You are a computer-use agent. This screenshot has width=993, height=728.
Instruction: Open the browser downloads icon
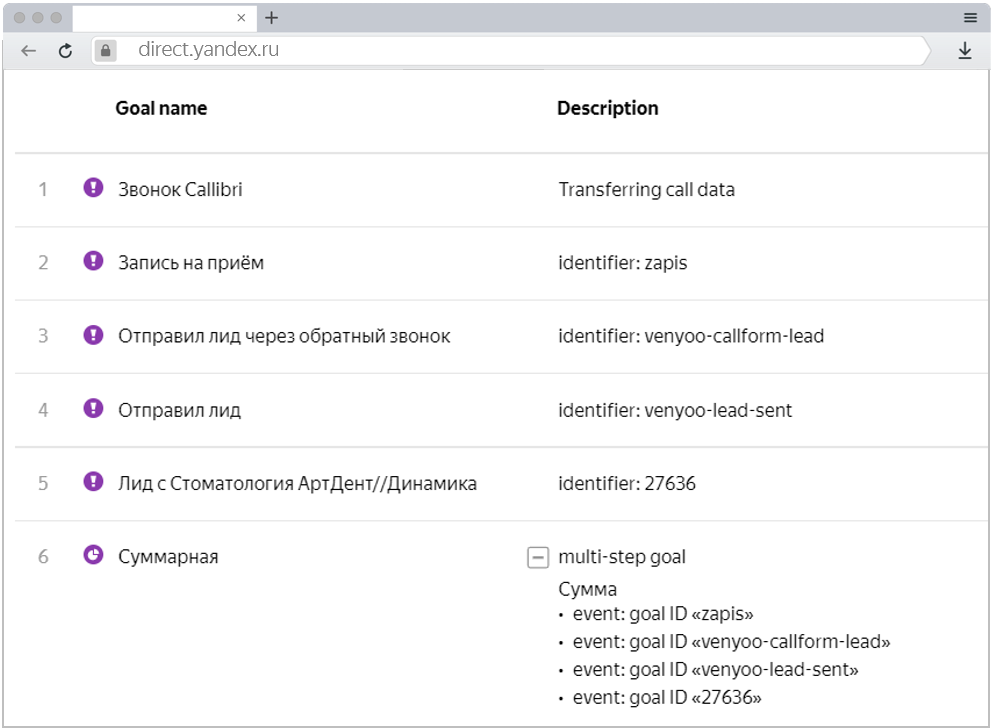[x=965, y=51]
